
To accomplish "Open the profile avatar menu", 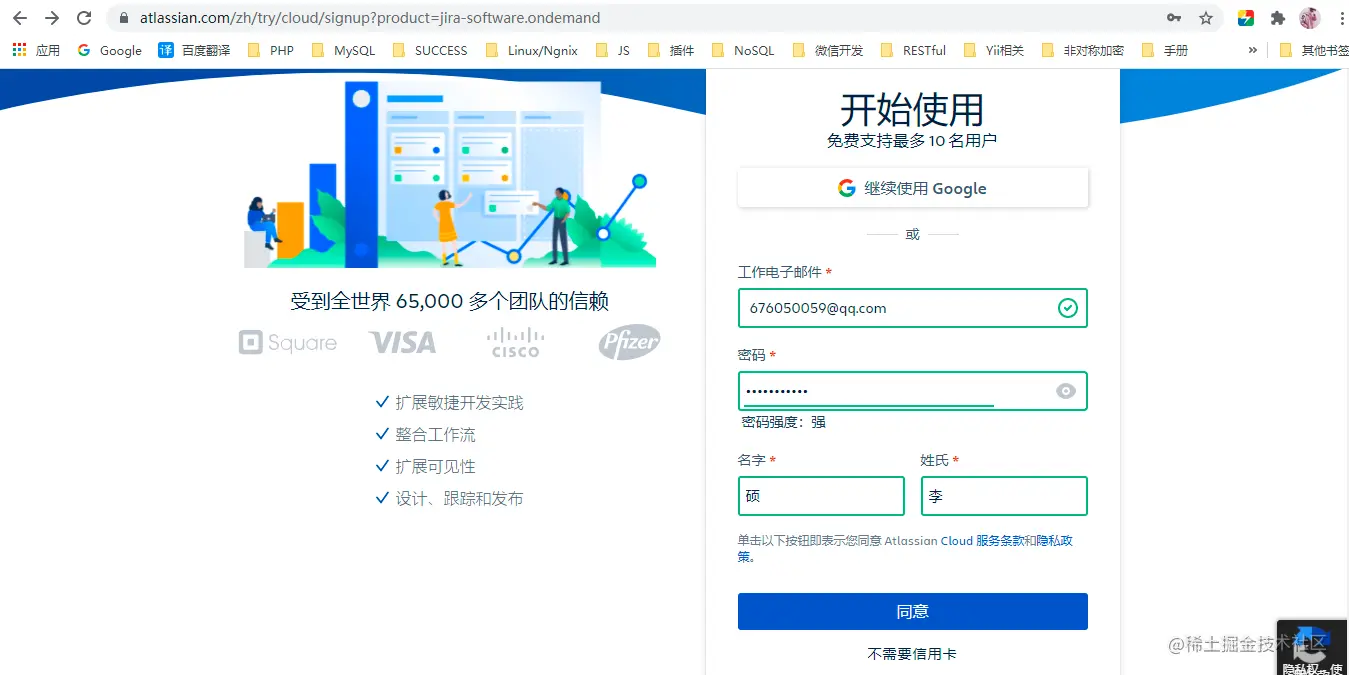I will click(1310, 18).
